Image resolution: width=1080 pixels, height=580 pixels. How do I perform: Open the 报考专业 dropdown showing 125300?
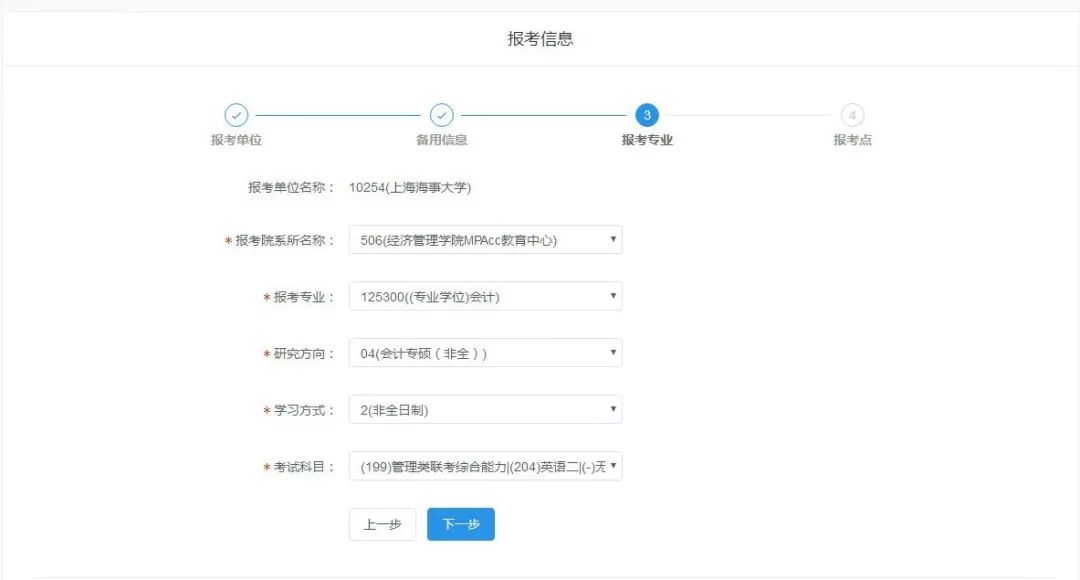point(485,297)
